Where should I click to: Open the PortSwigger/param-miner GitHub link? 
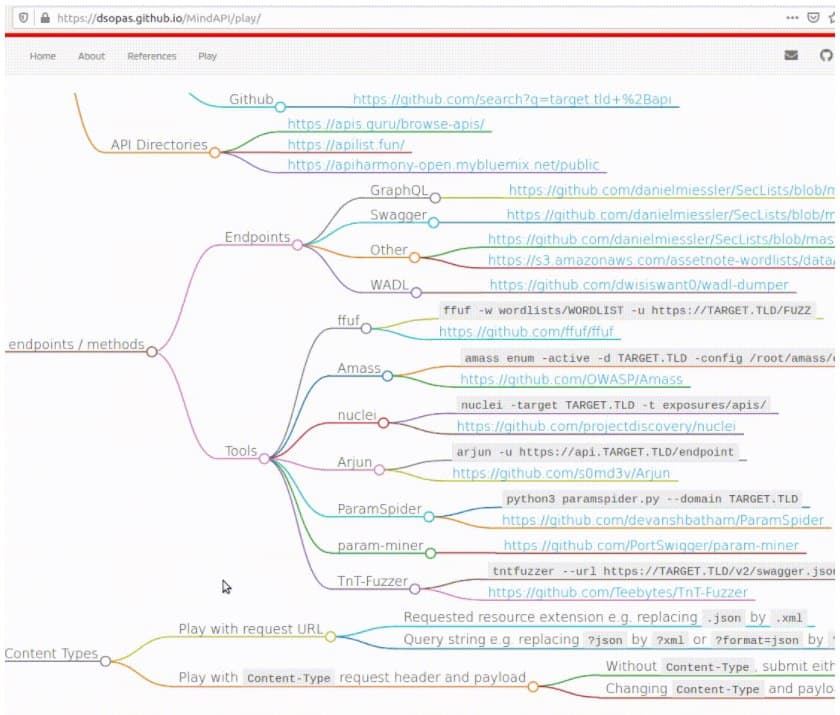click(x=651, y=545)
